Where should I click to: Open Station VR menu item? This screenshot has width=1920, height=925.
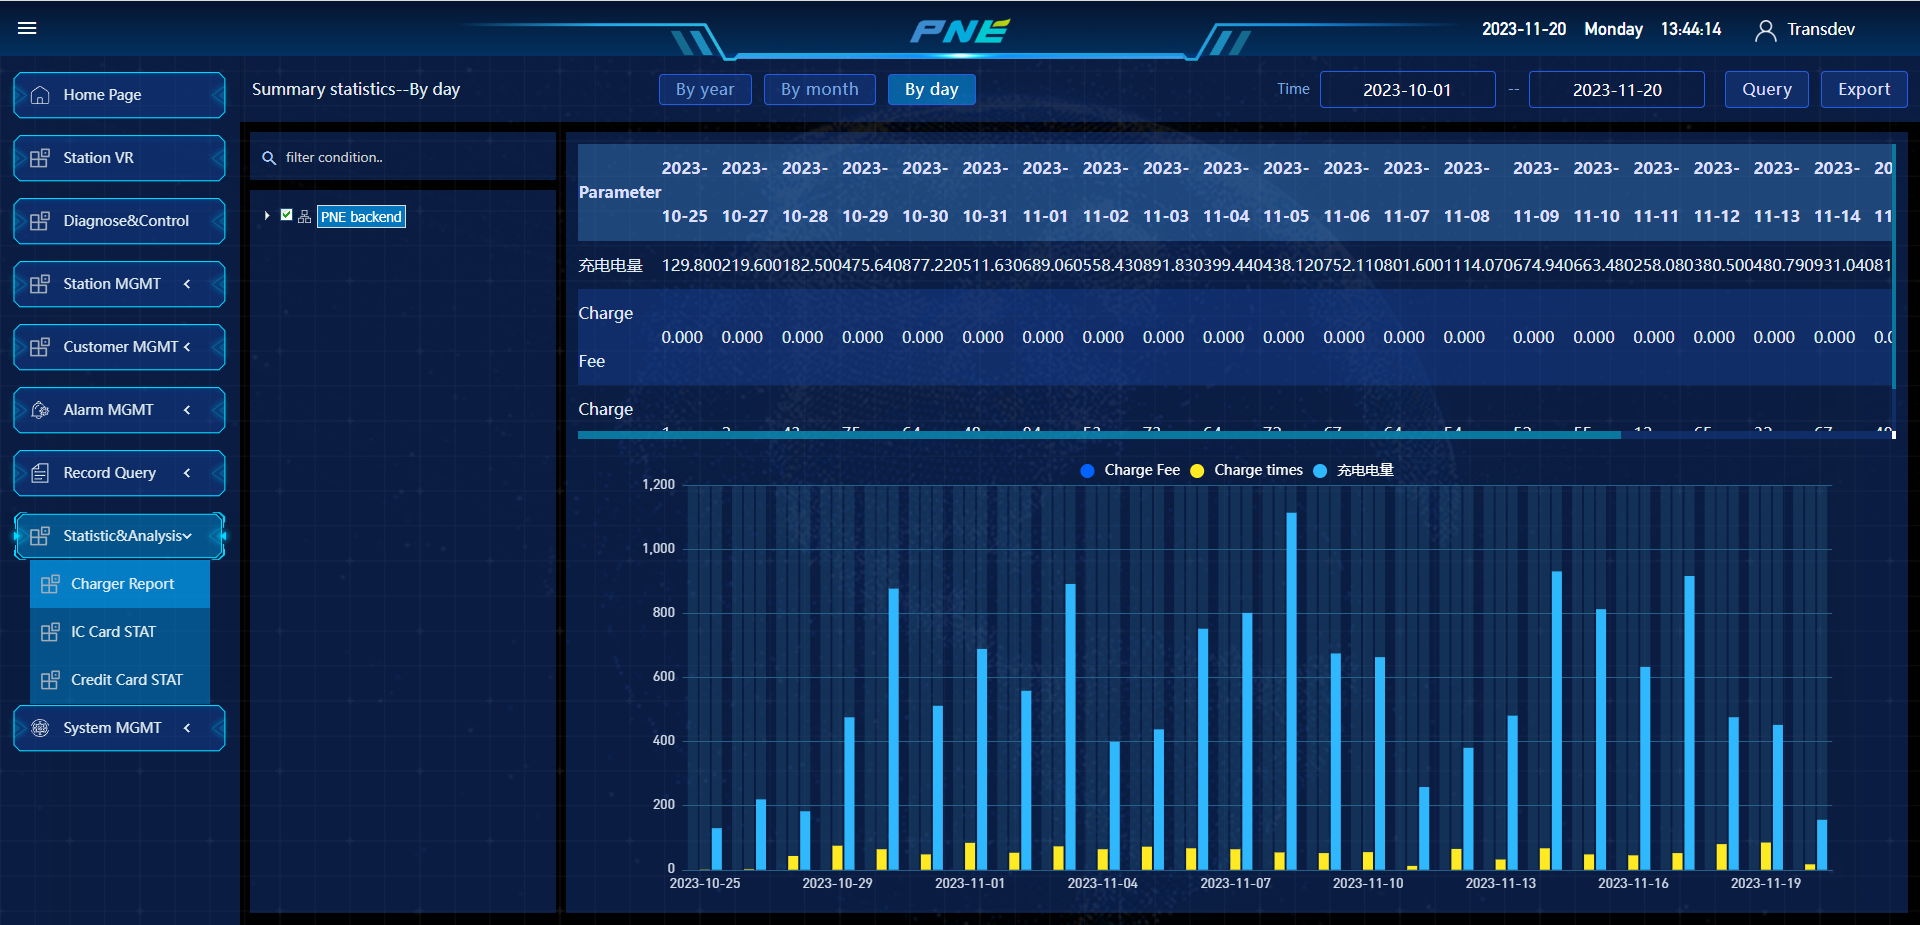119,158
